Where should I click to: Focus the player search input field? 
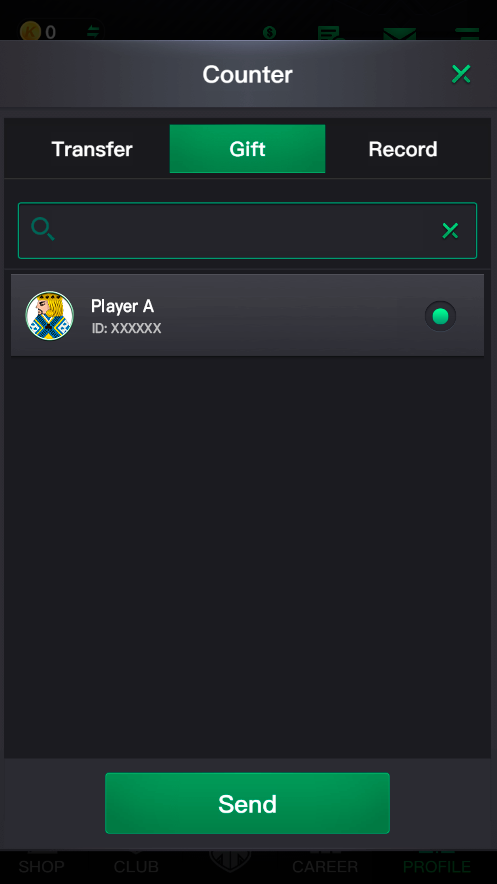point(247,231)
